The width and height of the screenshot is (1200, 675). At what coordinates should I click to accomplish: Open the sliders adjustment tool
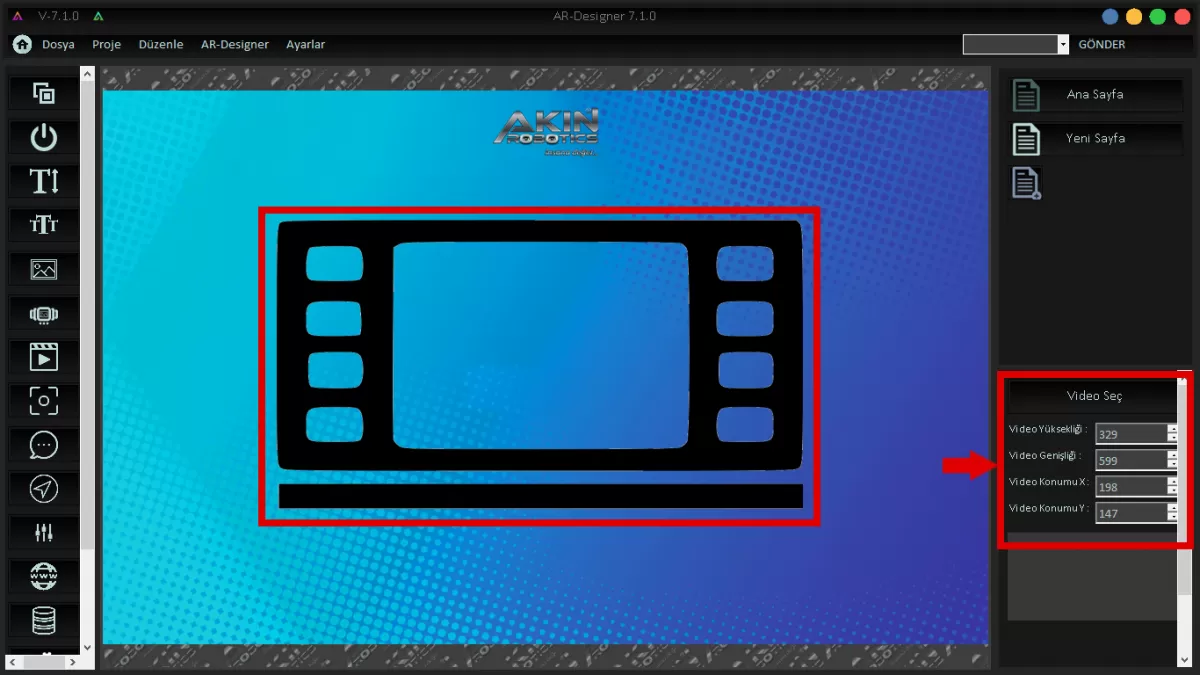point(44,533)
